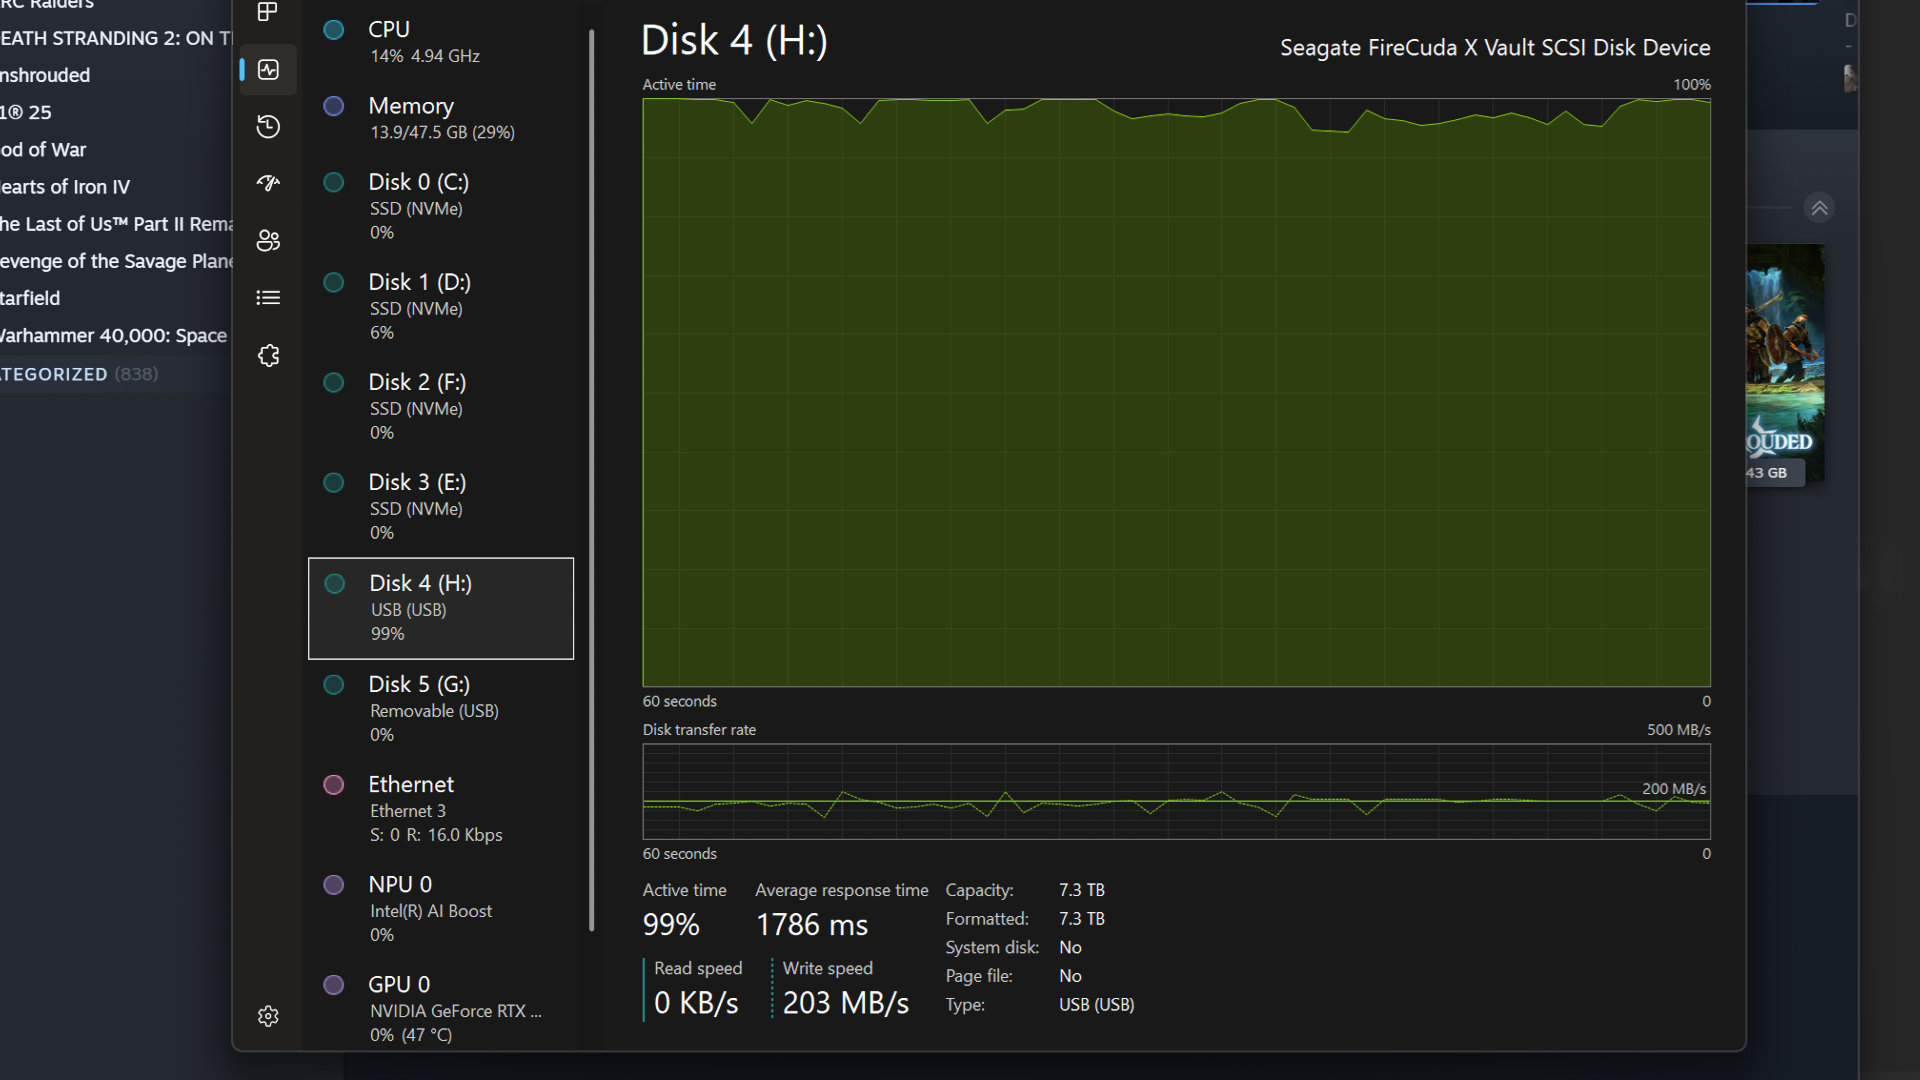Select Disk 5 (G:) removable drive
This screenshot has width=1920, height=1080.
point(440,708)
